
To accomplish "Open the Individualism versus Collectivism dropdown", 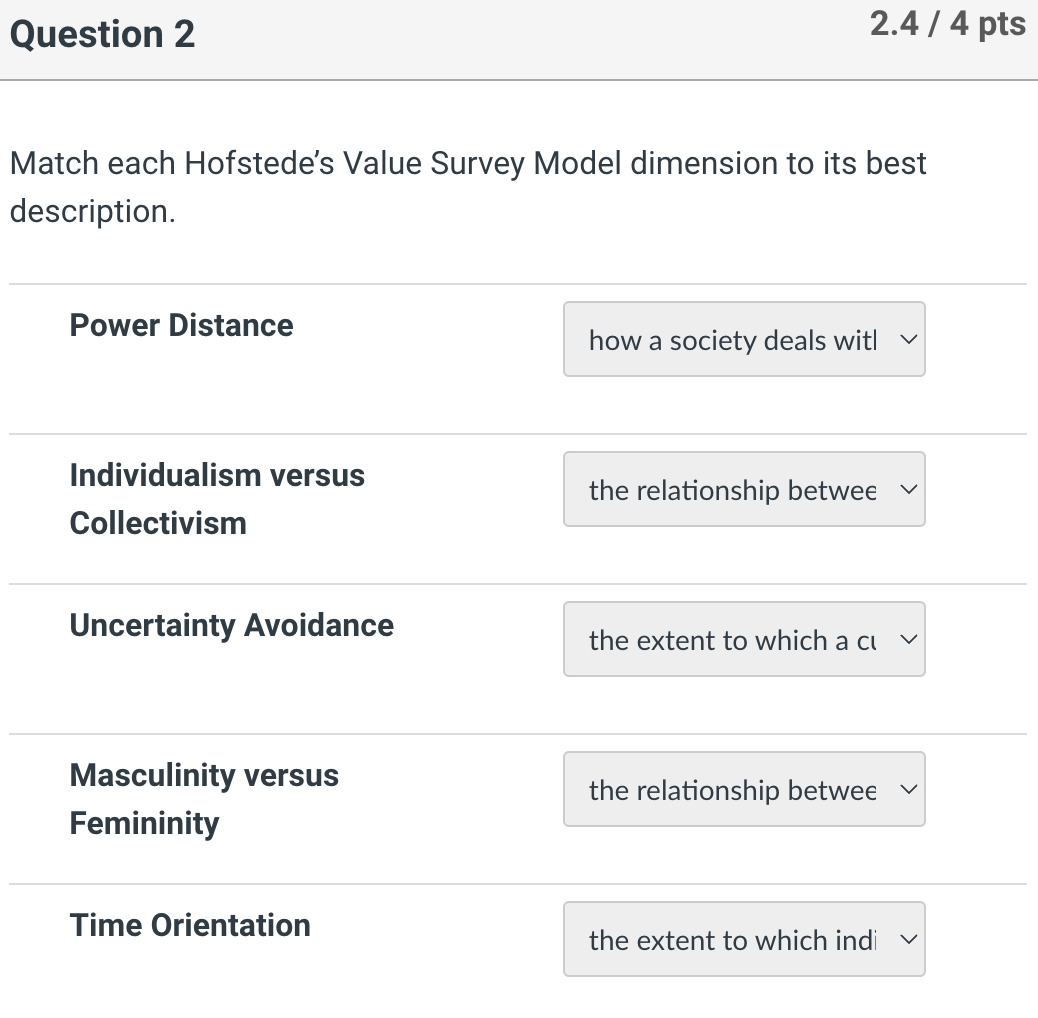I will (744, 489).
